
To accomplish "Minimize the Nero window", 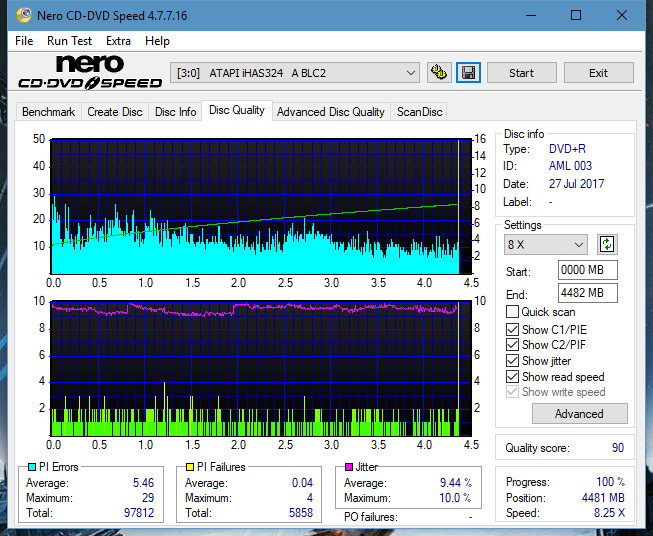I will coord(531,15).
